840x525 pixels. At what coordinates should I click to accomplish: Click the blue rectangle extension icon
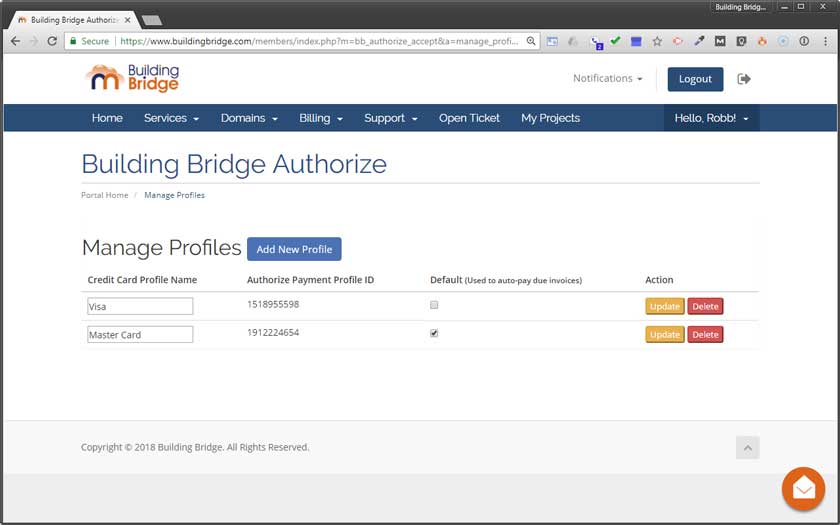[x=636, y=41]
